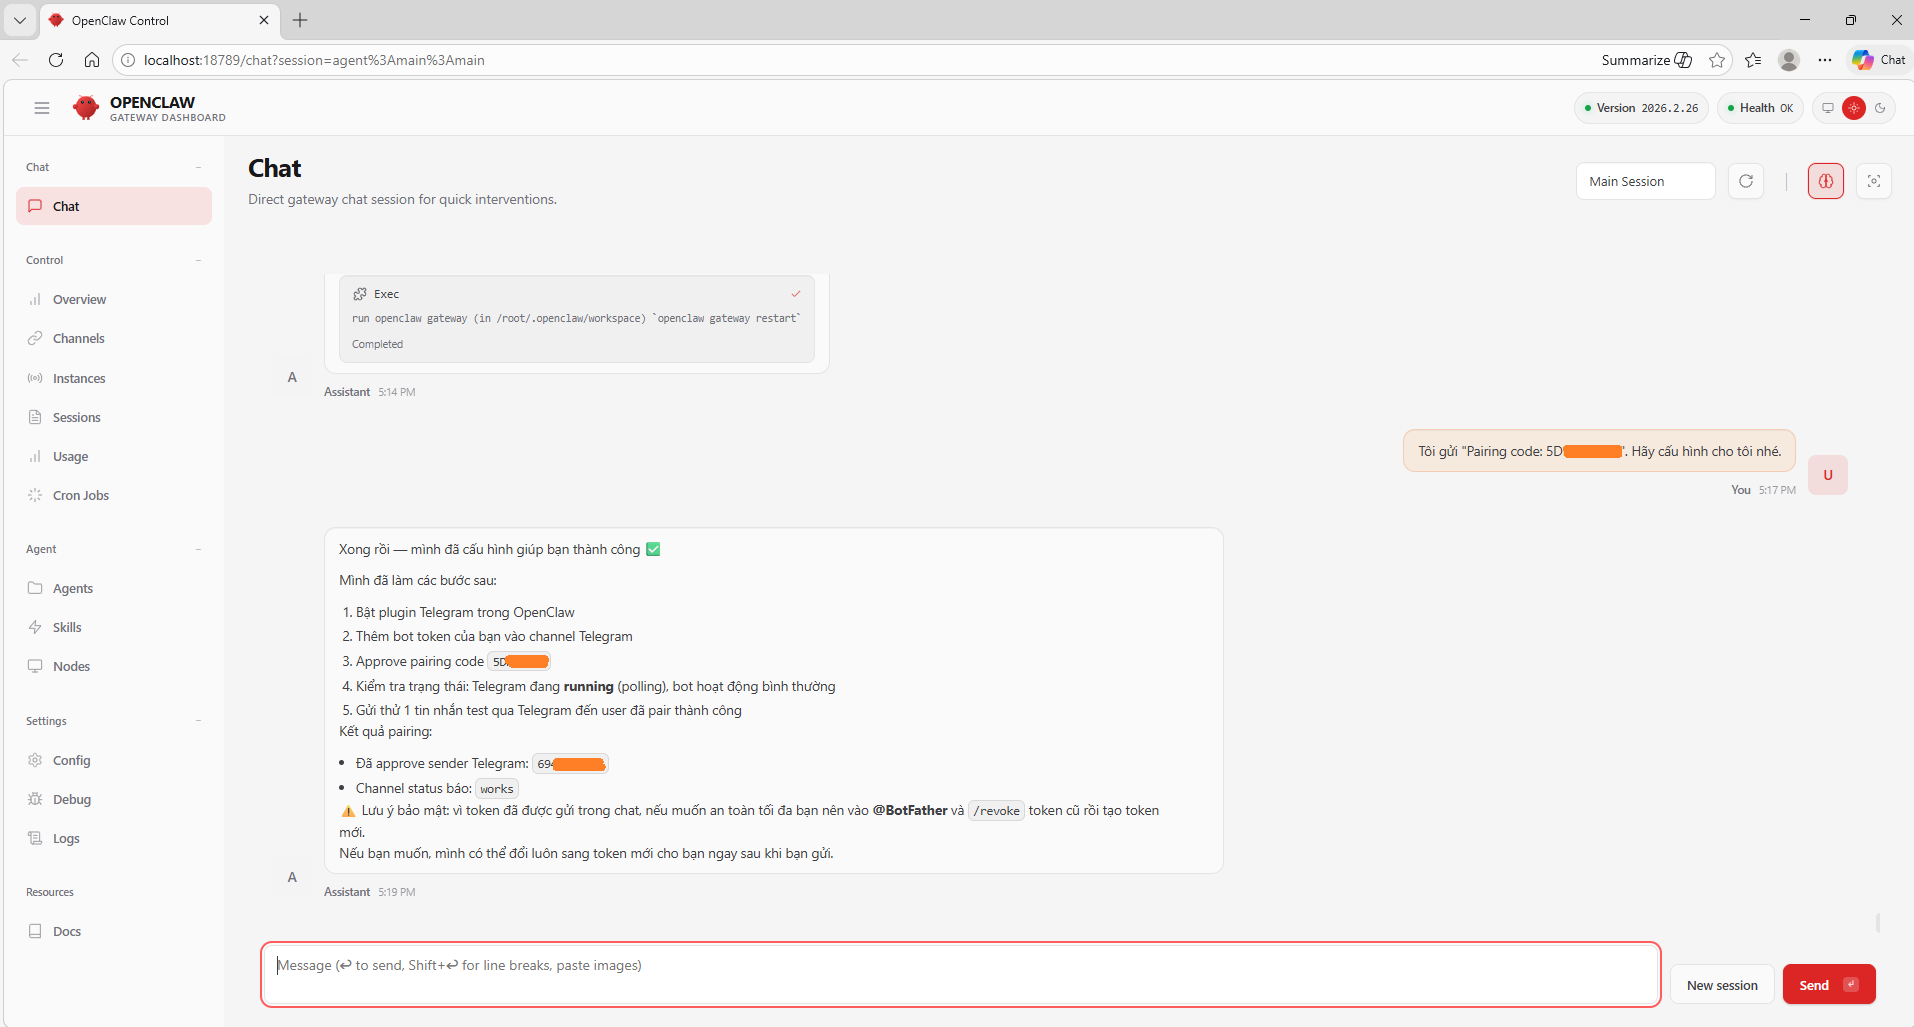1914x1027 pixels.
Task: Click the 'works' status chip
Action: [496, 789]
